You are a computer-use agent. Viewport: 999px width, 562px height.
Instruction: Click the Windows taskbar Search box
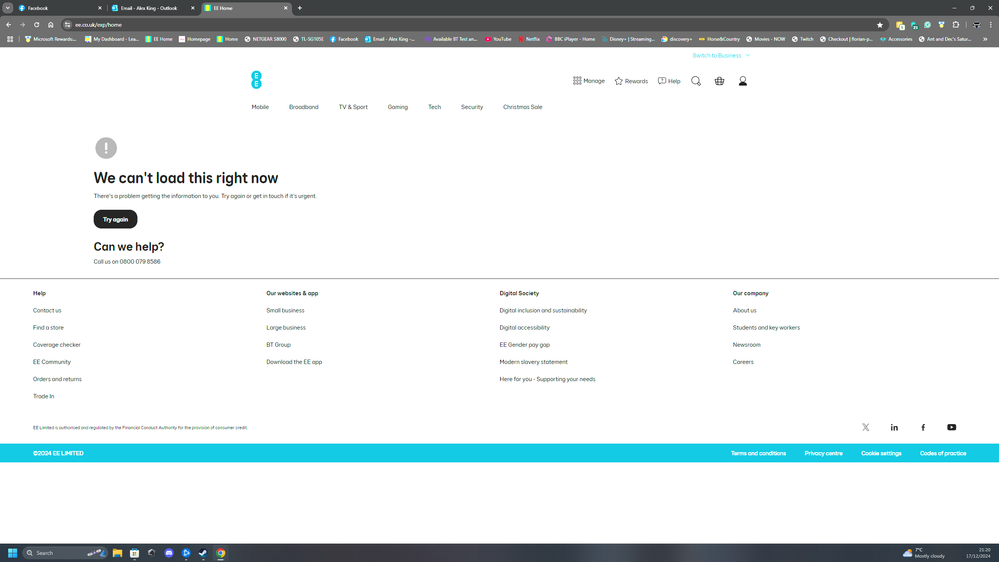[x=65, y=553]
